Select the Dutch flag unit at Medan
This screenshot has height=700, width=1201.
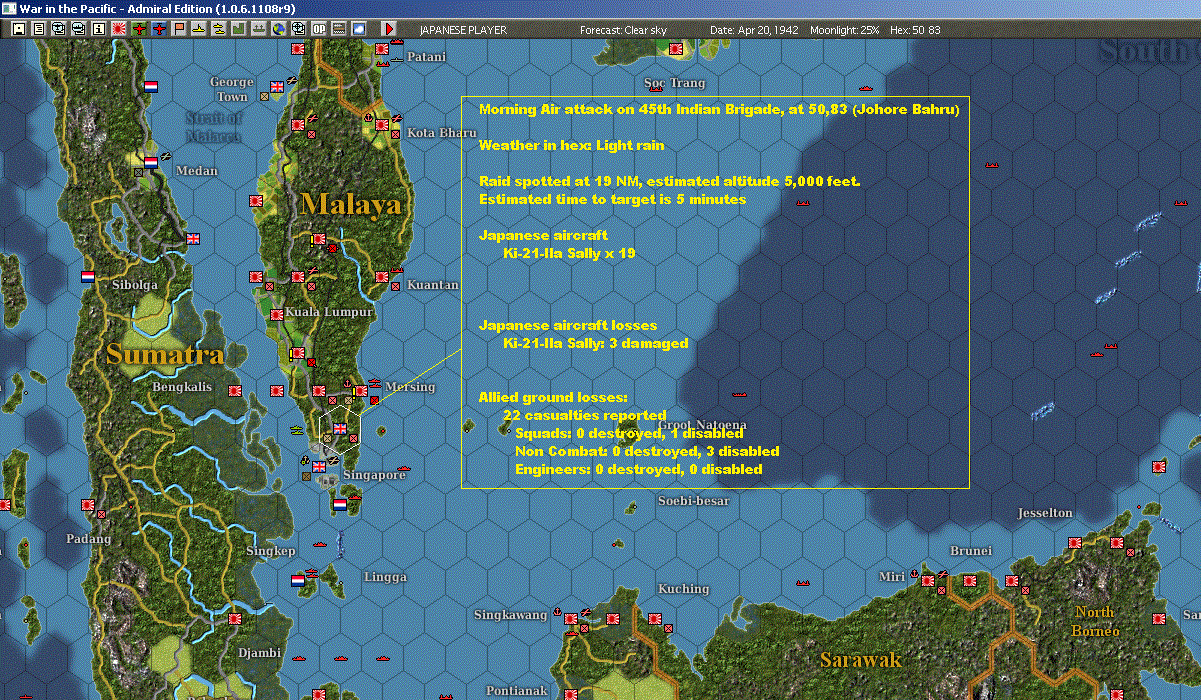151,162
